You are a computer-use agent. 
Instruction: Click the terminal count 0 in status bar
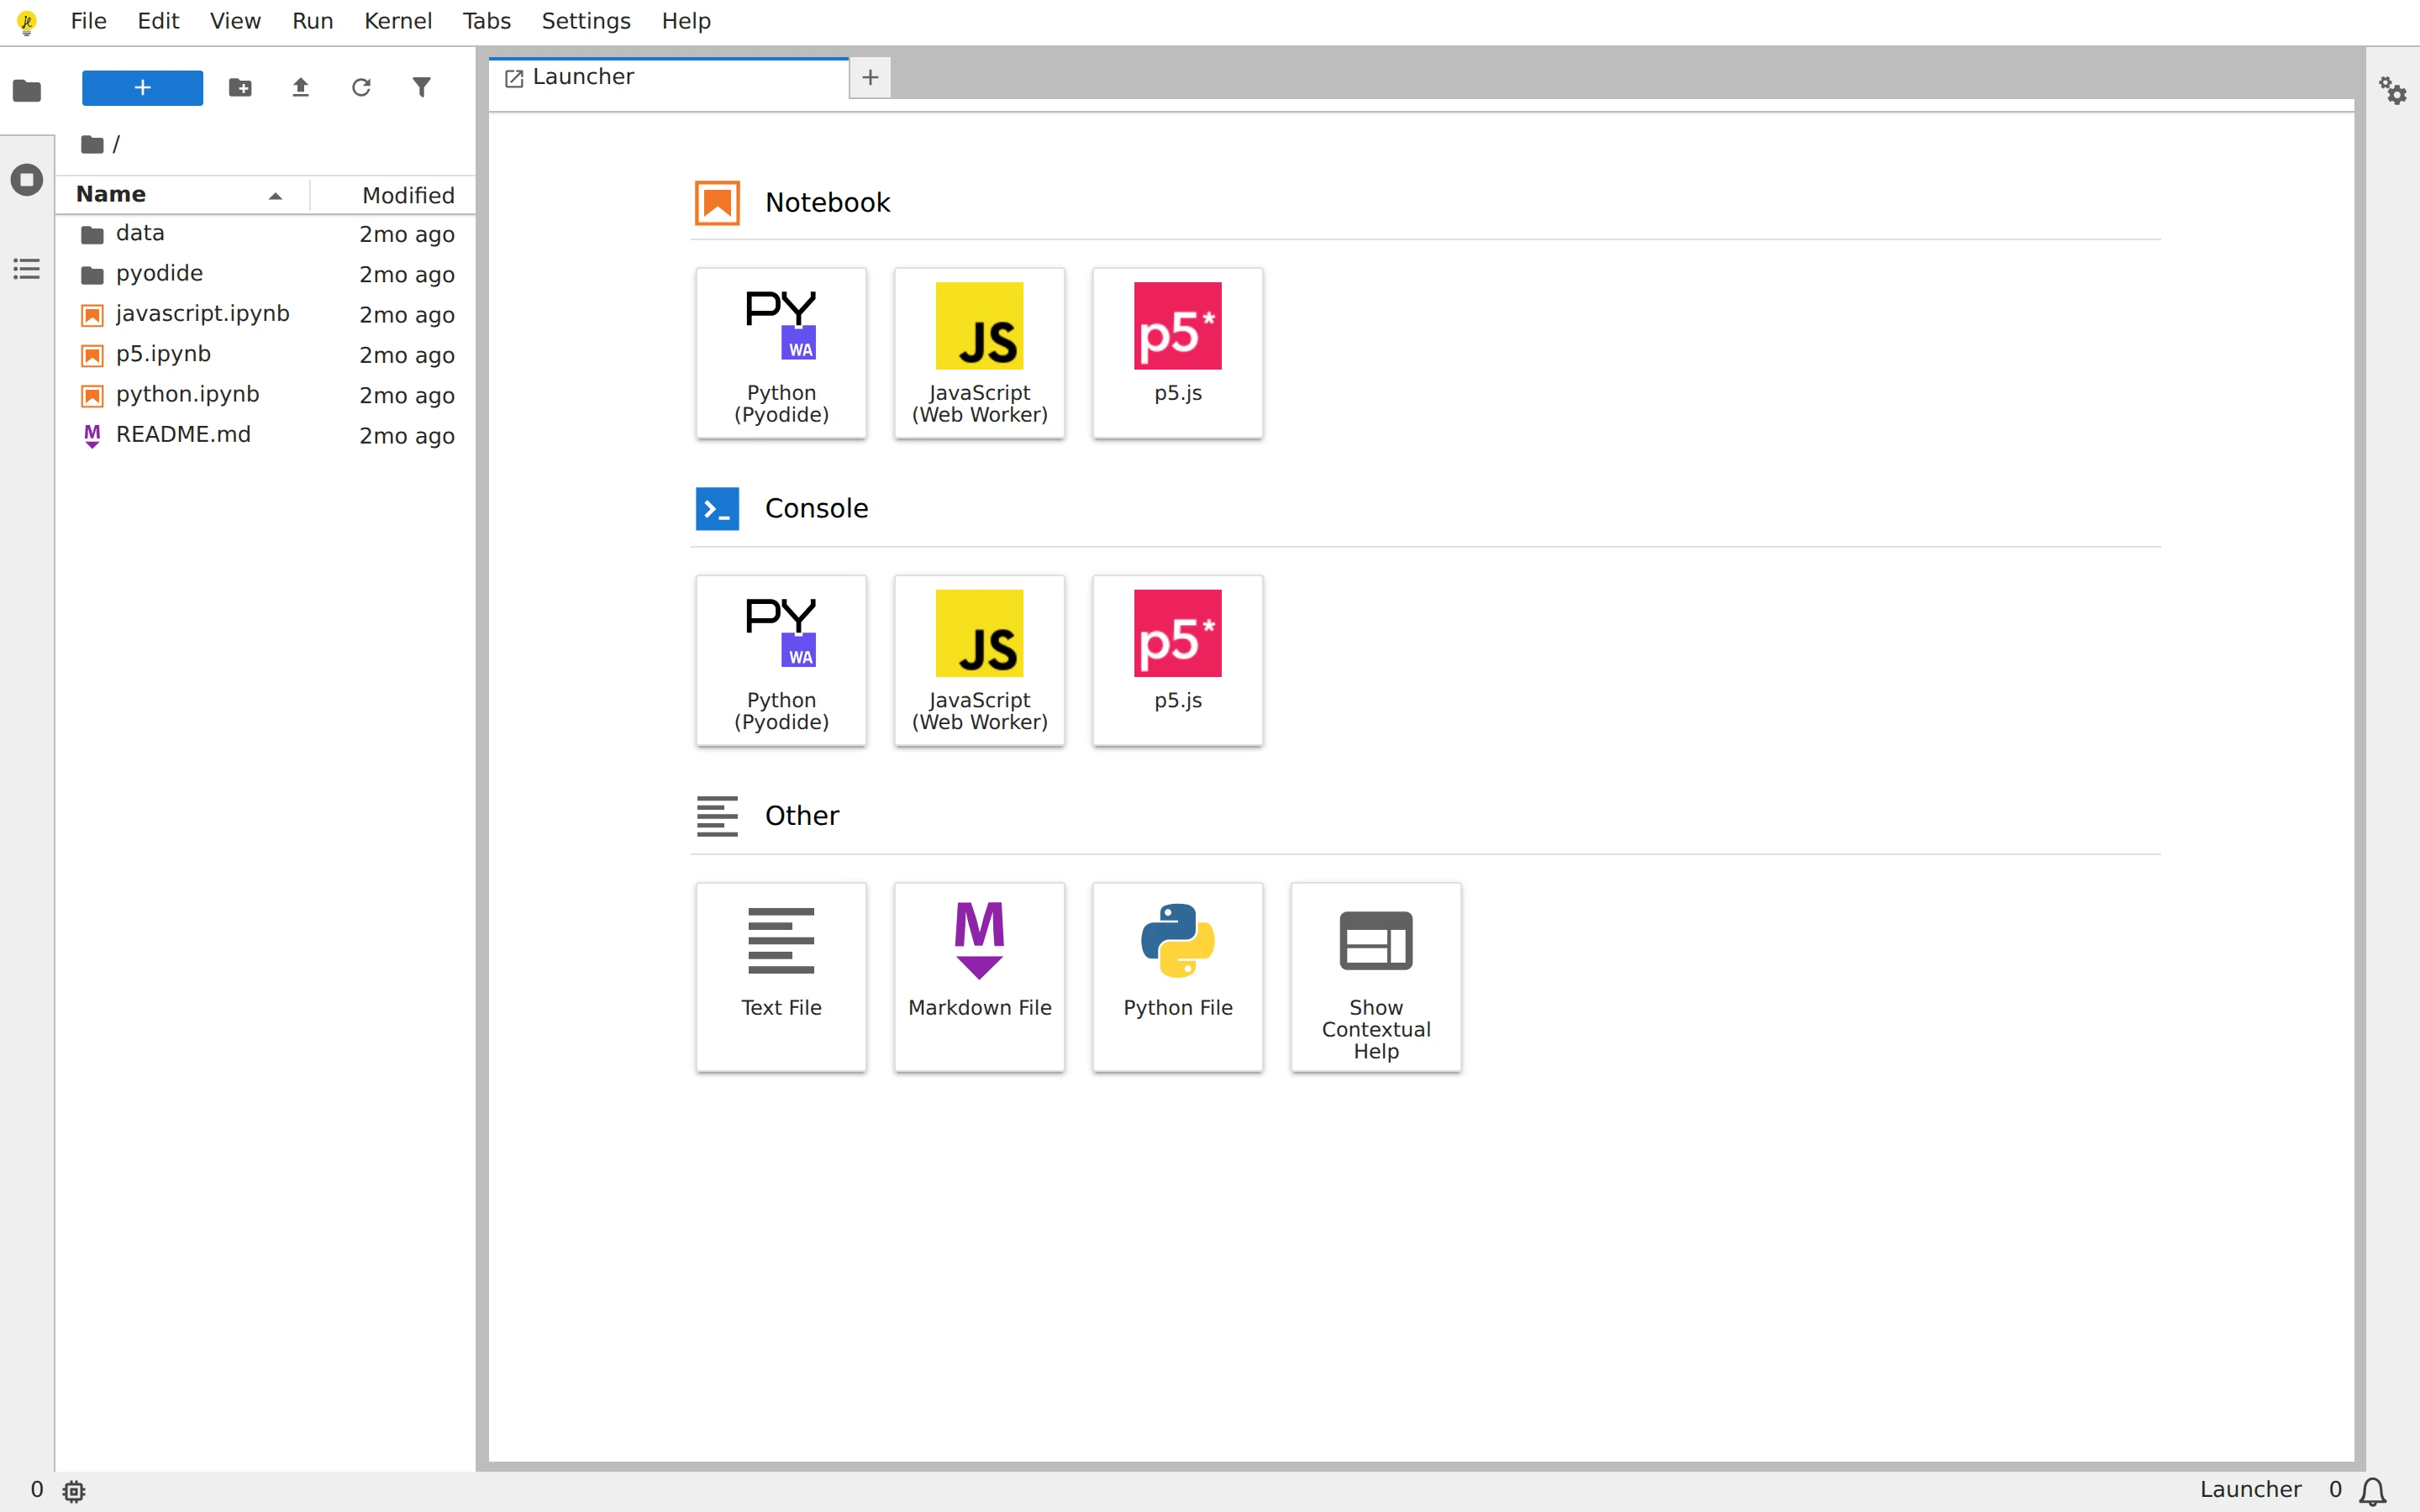point(37,1490)
